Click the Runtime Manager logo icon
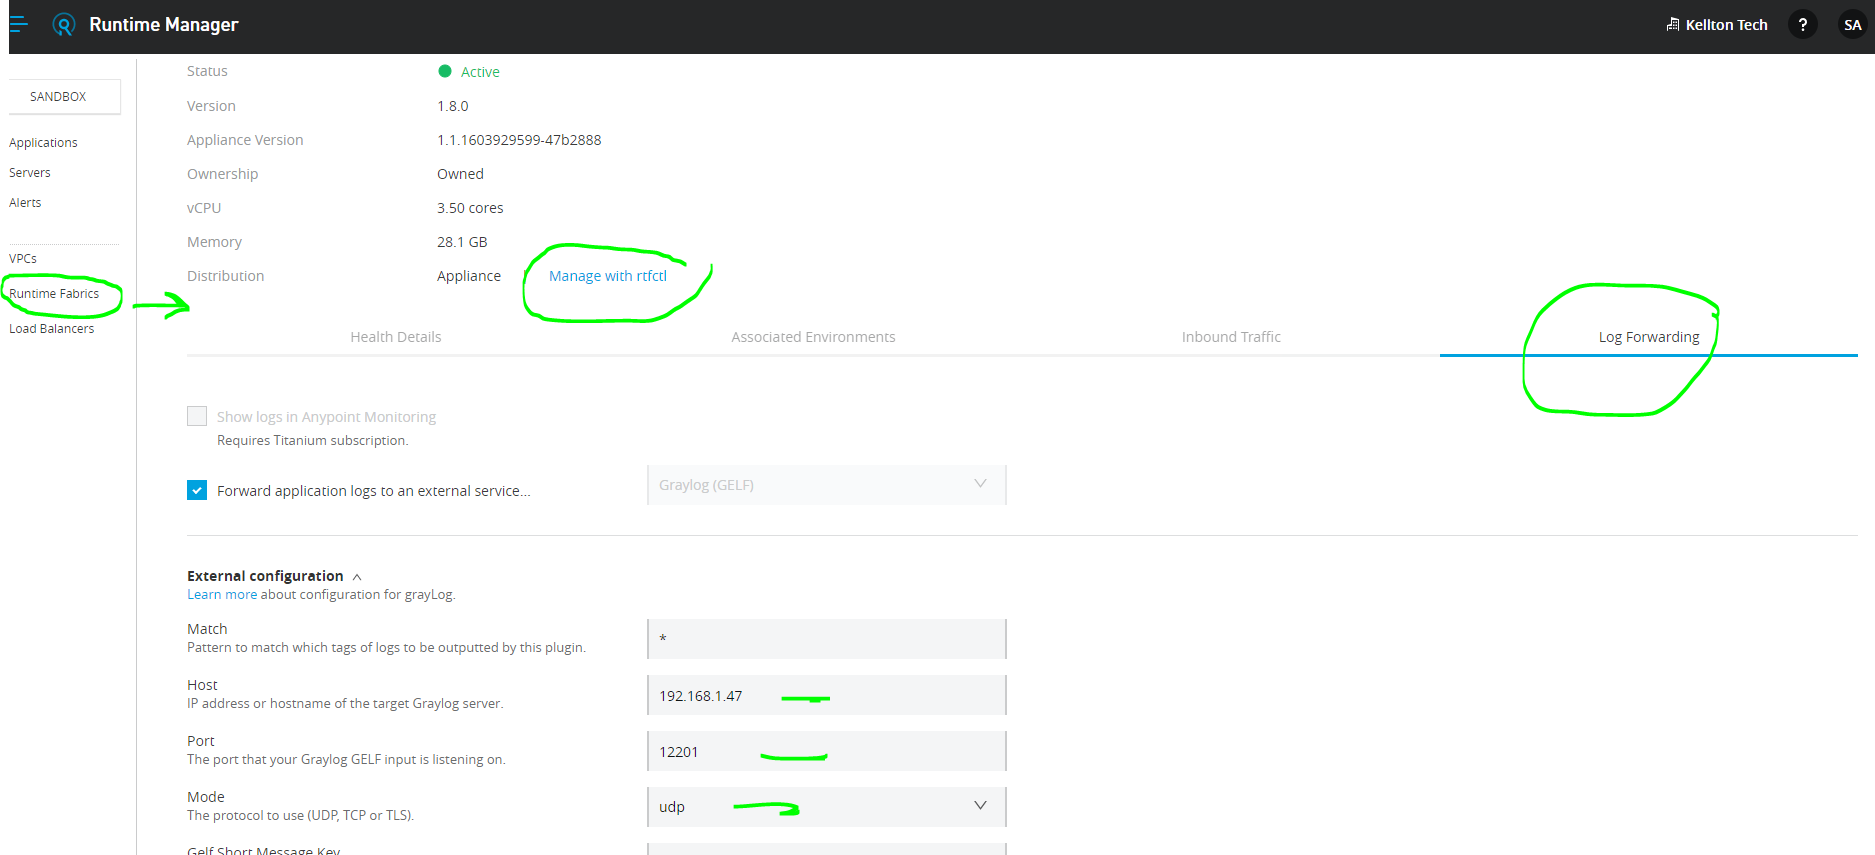The width and height of the screenshot is (1875, 855). (64, 25)
